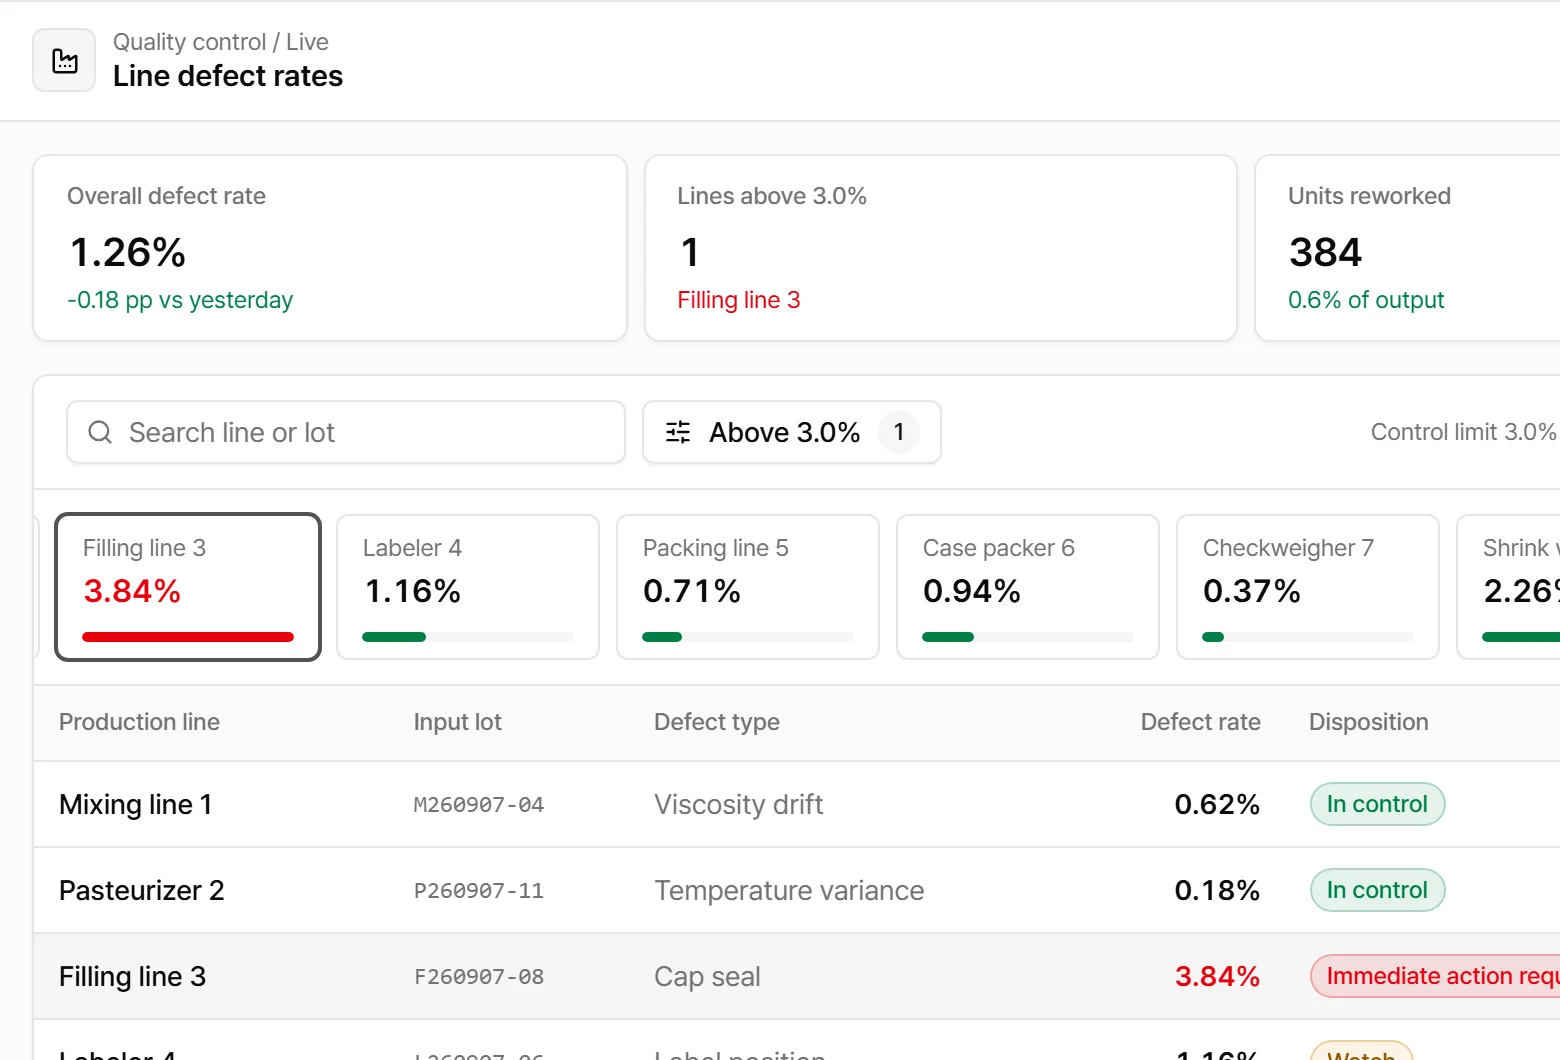Screen dimensions: 1560x1060
Task: Click the 0.18% defect rate value
Action: [1217, 890]
